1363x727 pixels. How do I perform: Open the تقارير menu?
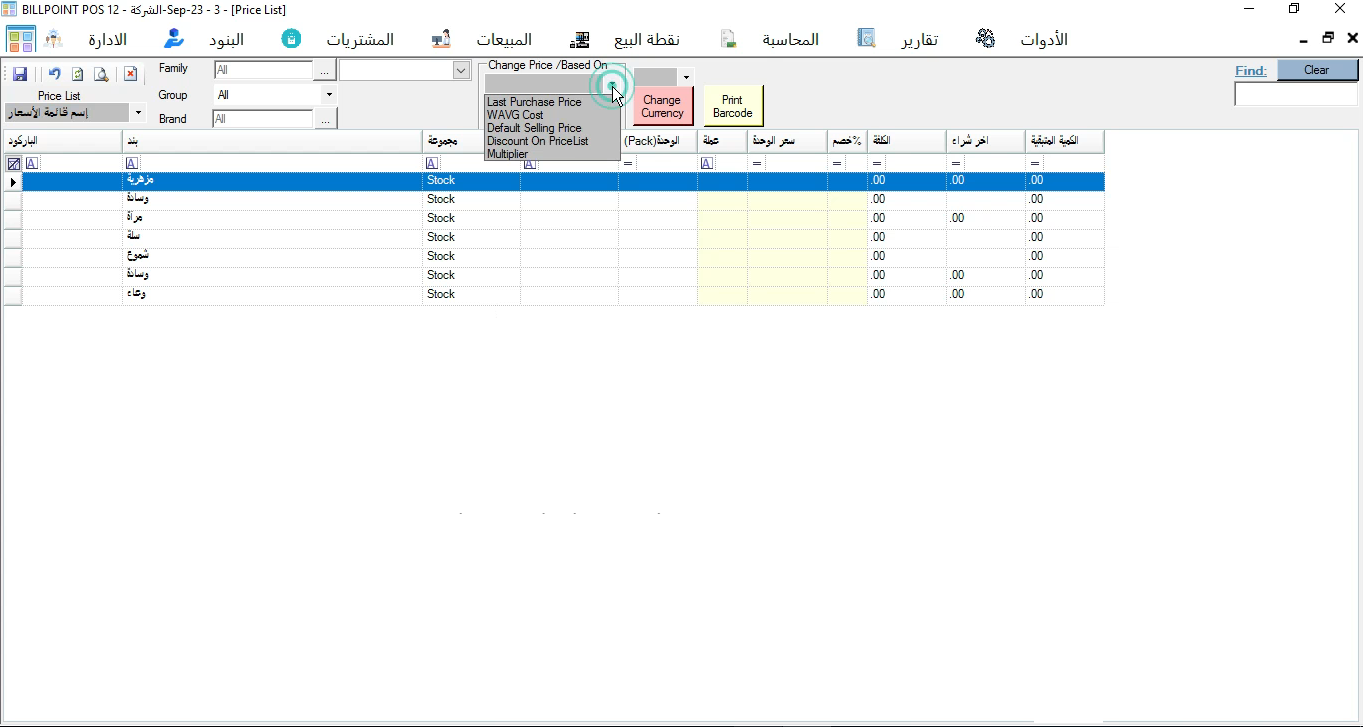[x=919, y=39]
